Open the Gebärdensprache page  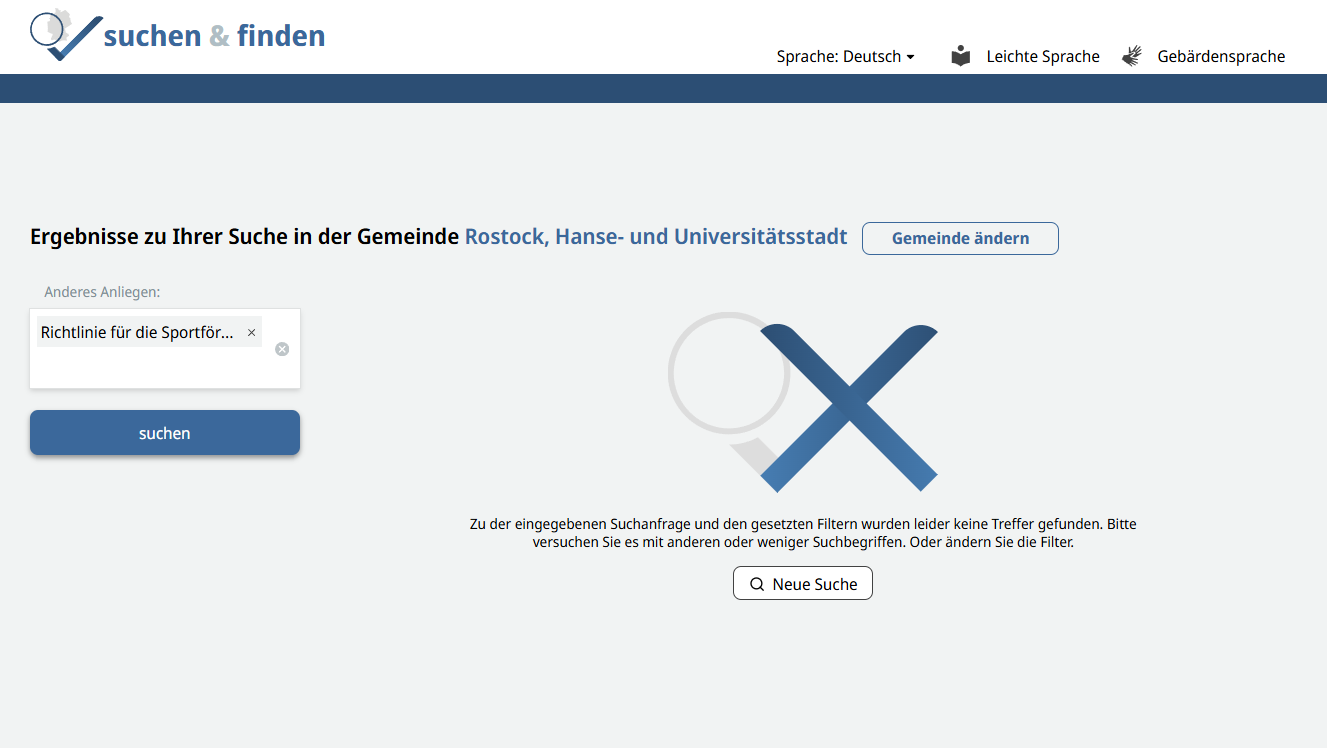pos(1221,56)
